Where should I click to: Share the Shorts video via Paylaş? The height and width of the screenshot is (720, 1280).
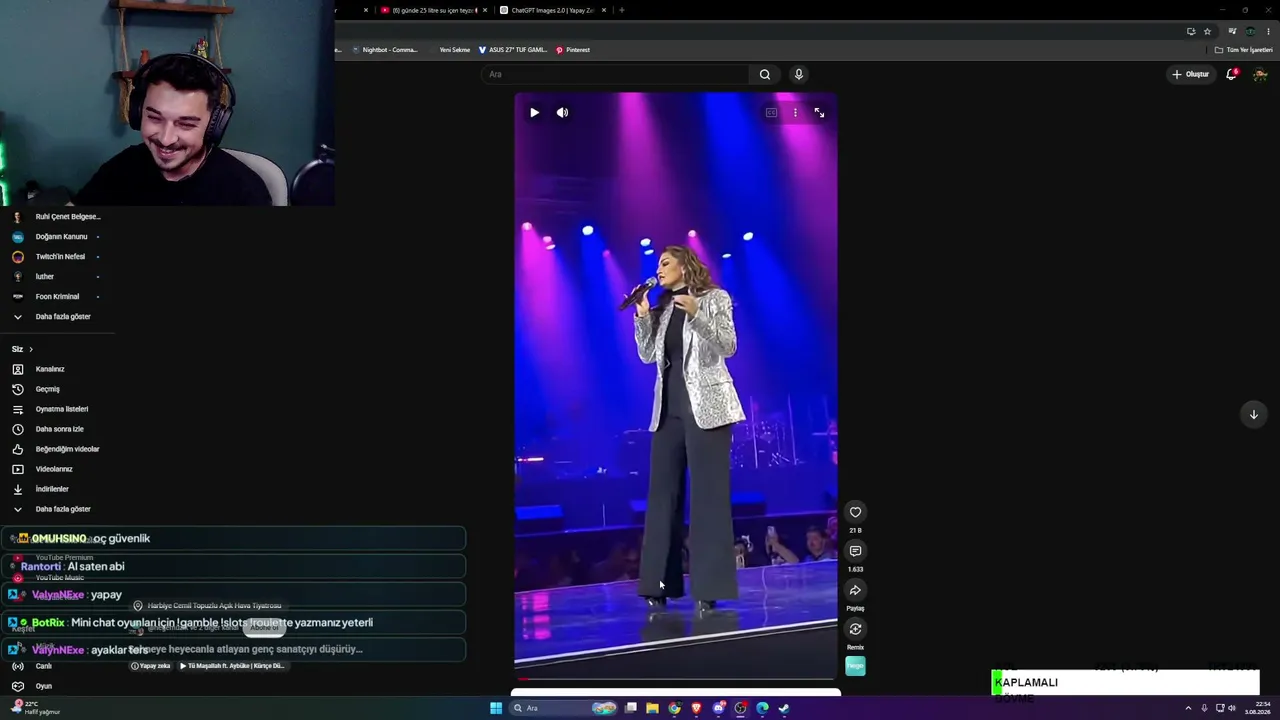855,590
